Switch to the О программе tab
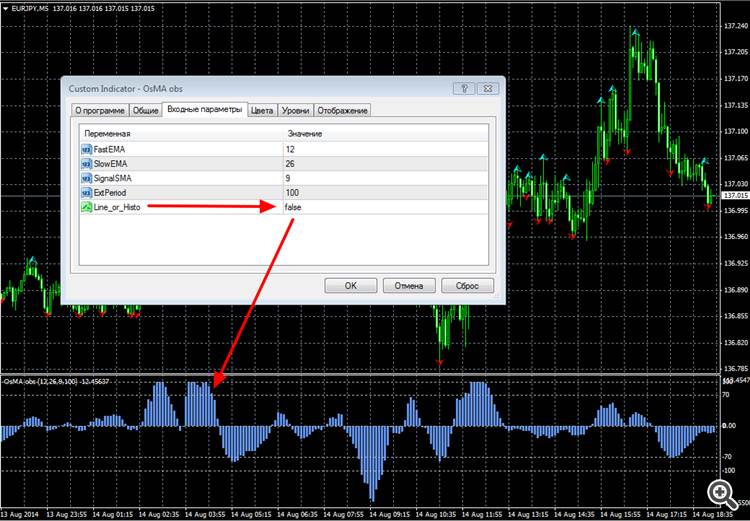The width and height of the screenshot is (750, 521). coord(100,111)
